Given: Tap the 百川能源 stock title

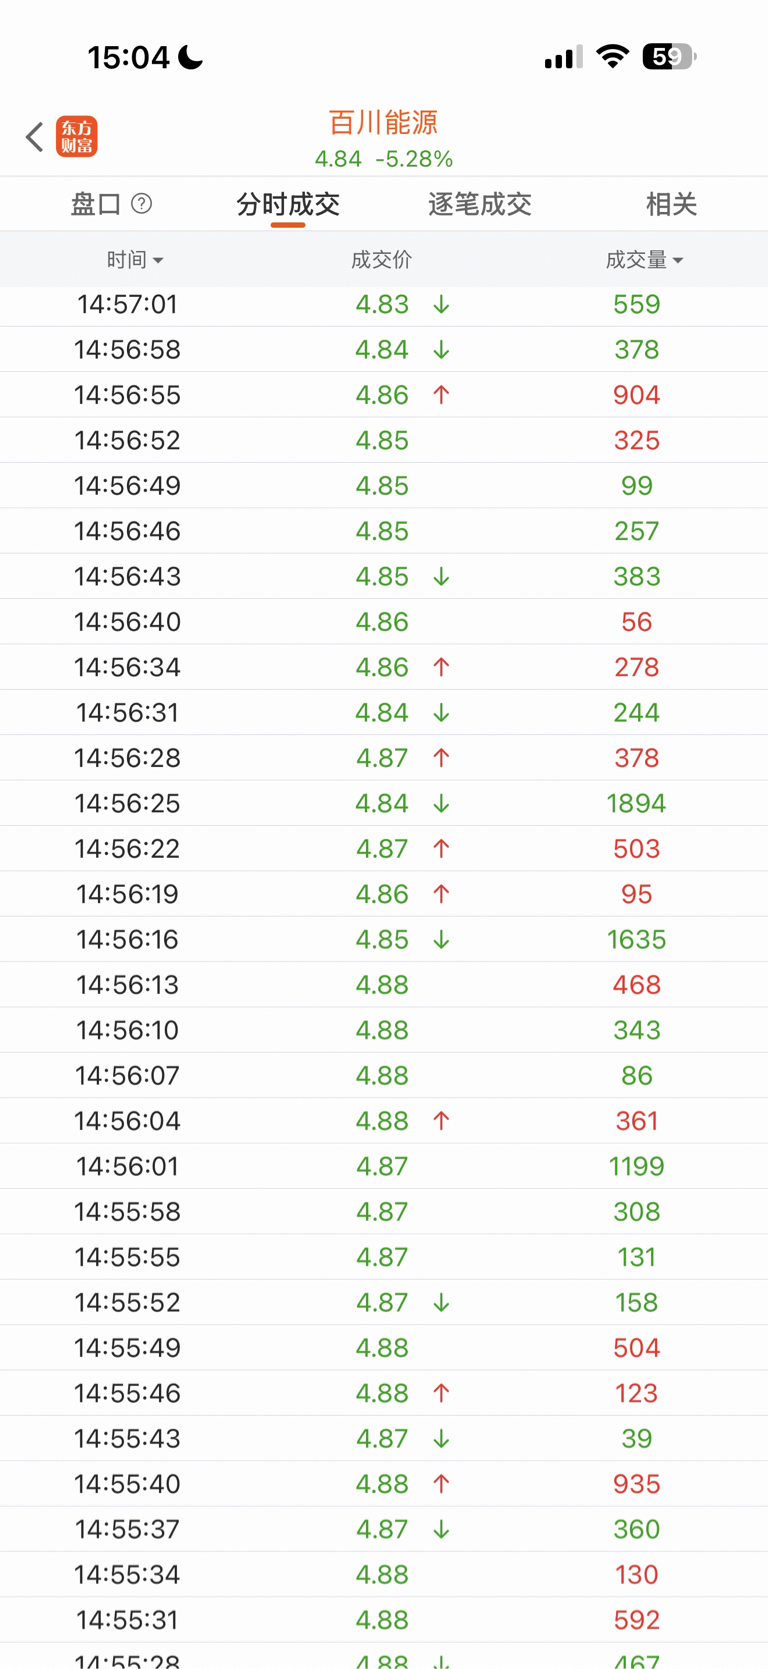Looking at the screenshot, I should tap(383, 123).
